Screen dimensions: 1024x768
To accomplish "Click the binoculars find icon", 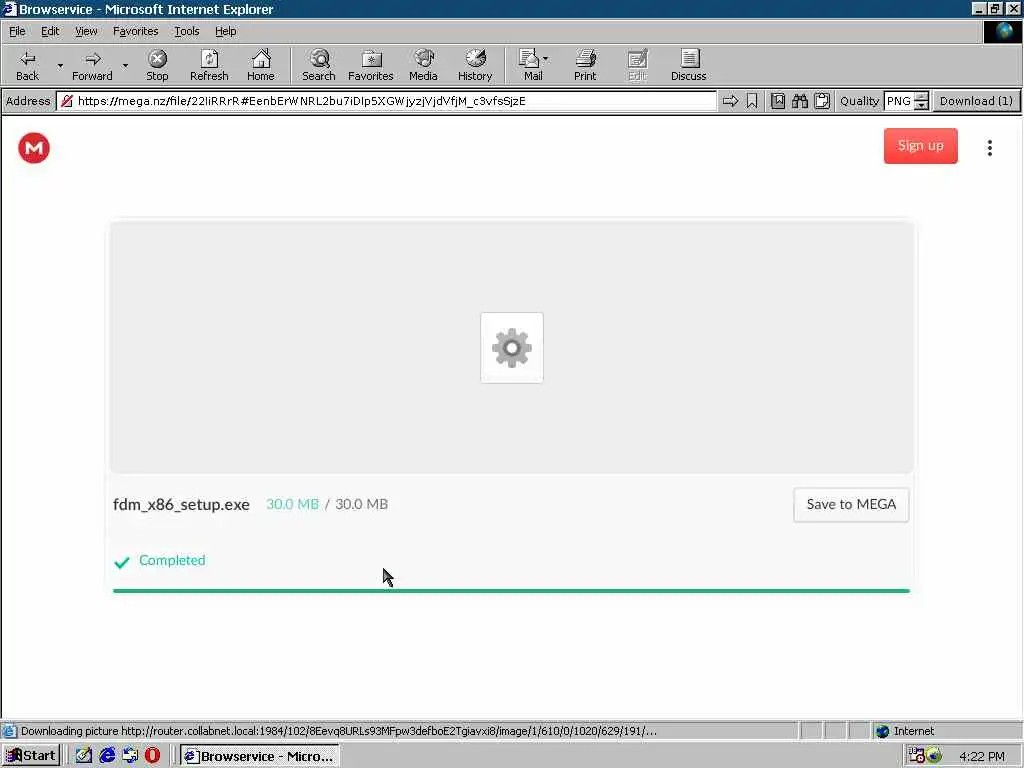I will point(800,101).
